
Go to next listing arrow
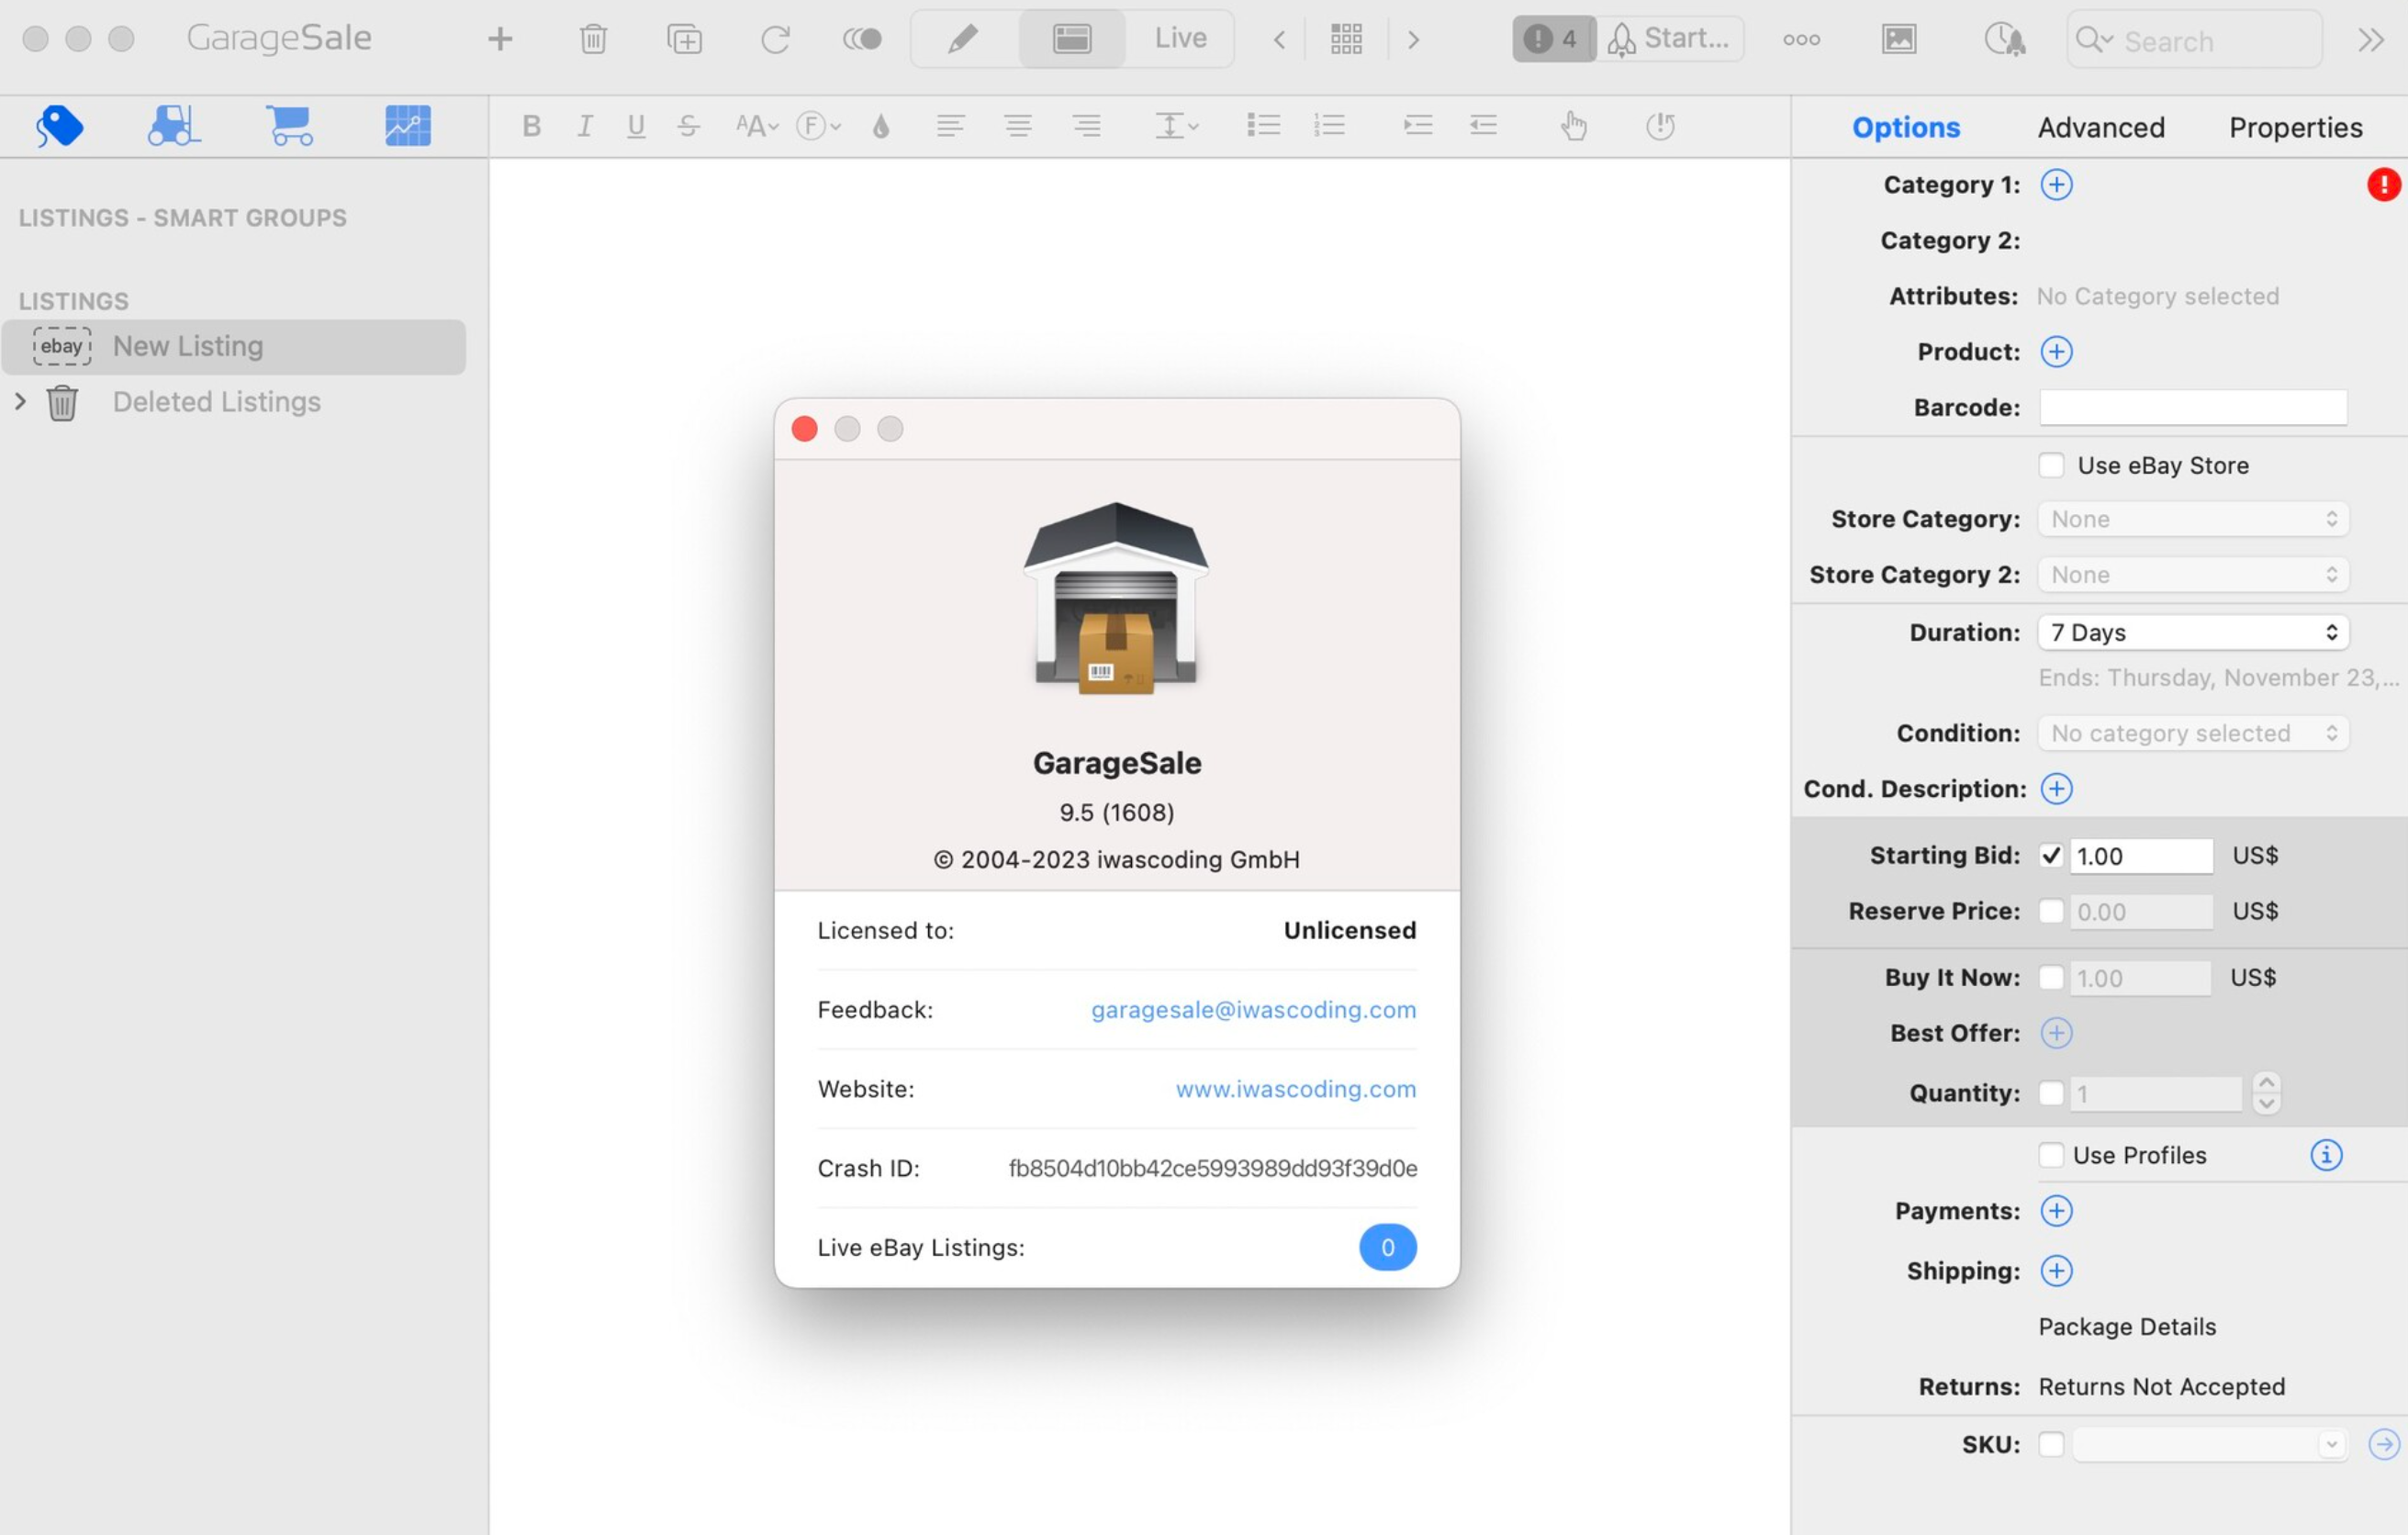pos(1413,40)
